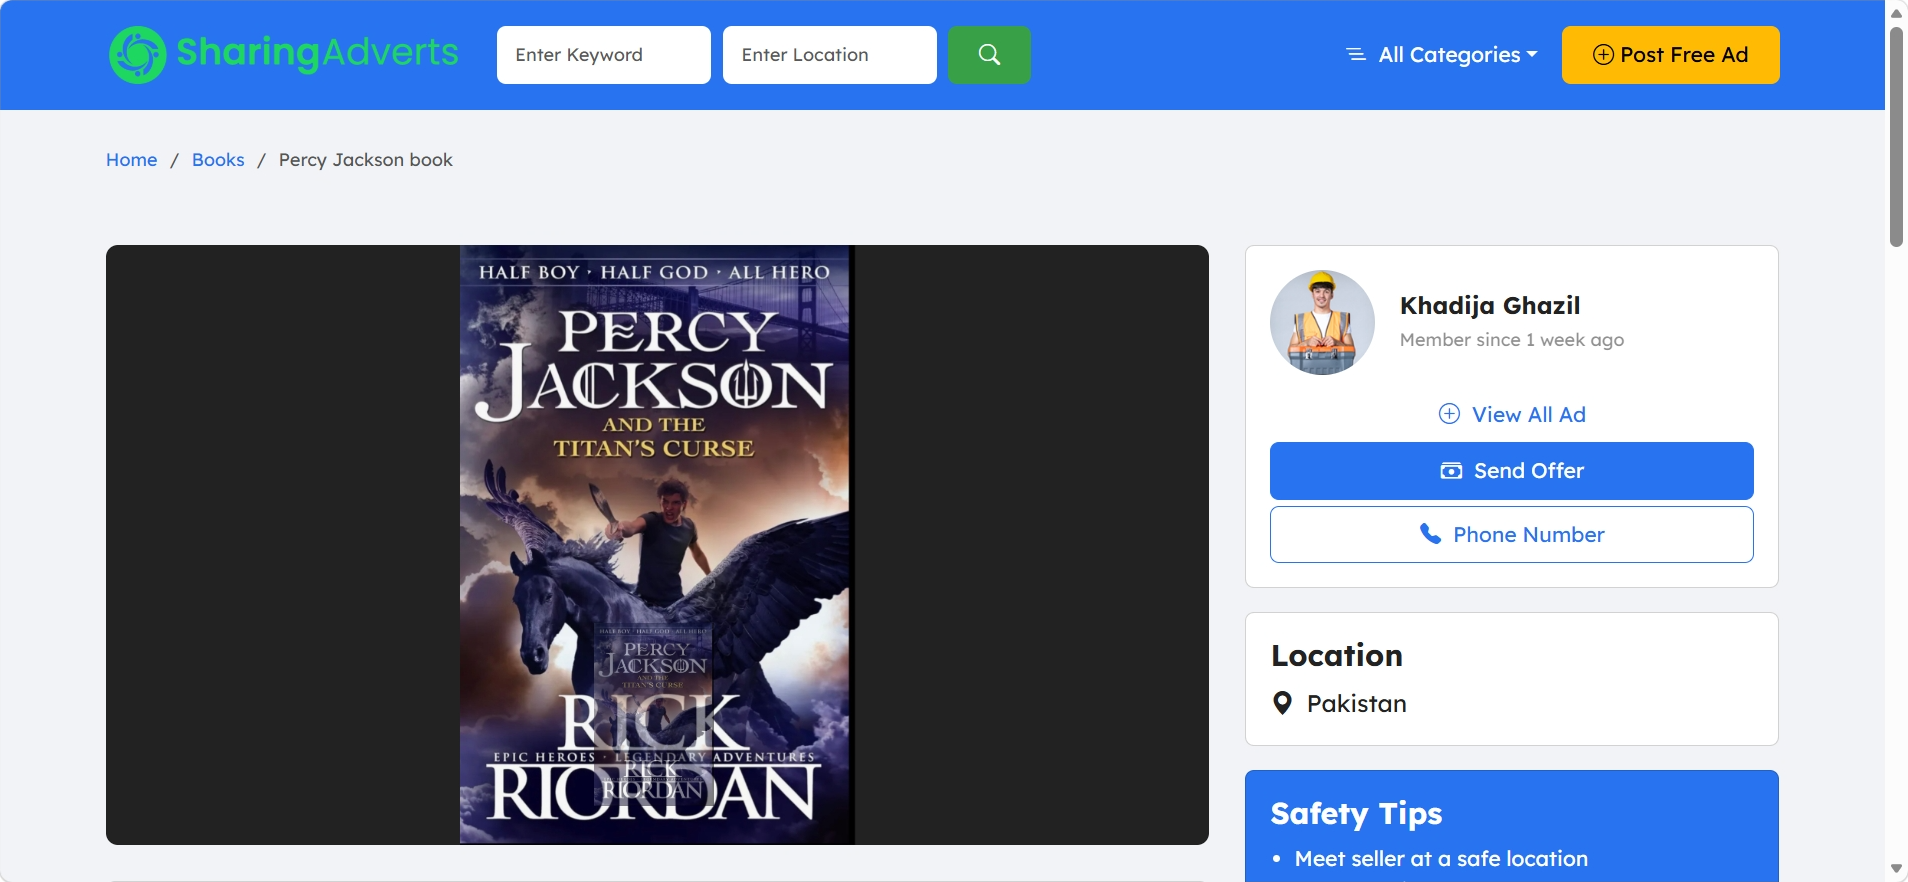1908x882 pixels.
Task: Click the Send Offer button
Action: coord(1512,471)
